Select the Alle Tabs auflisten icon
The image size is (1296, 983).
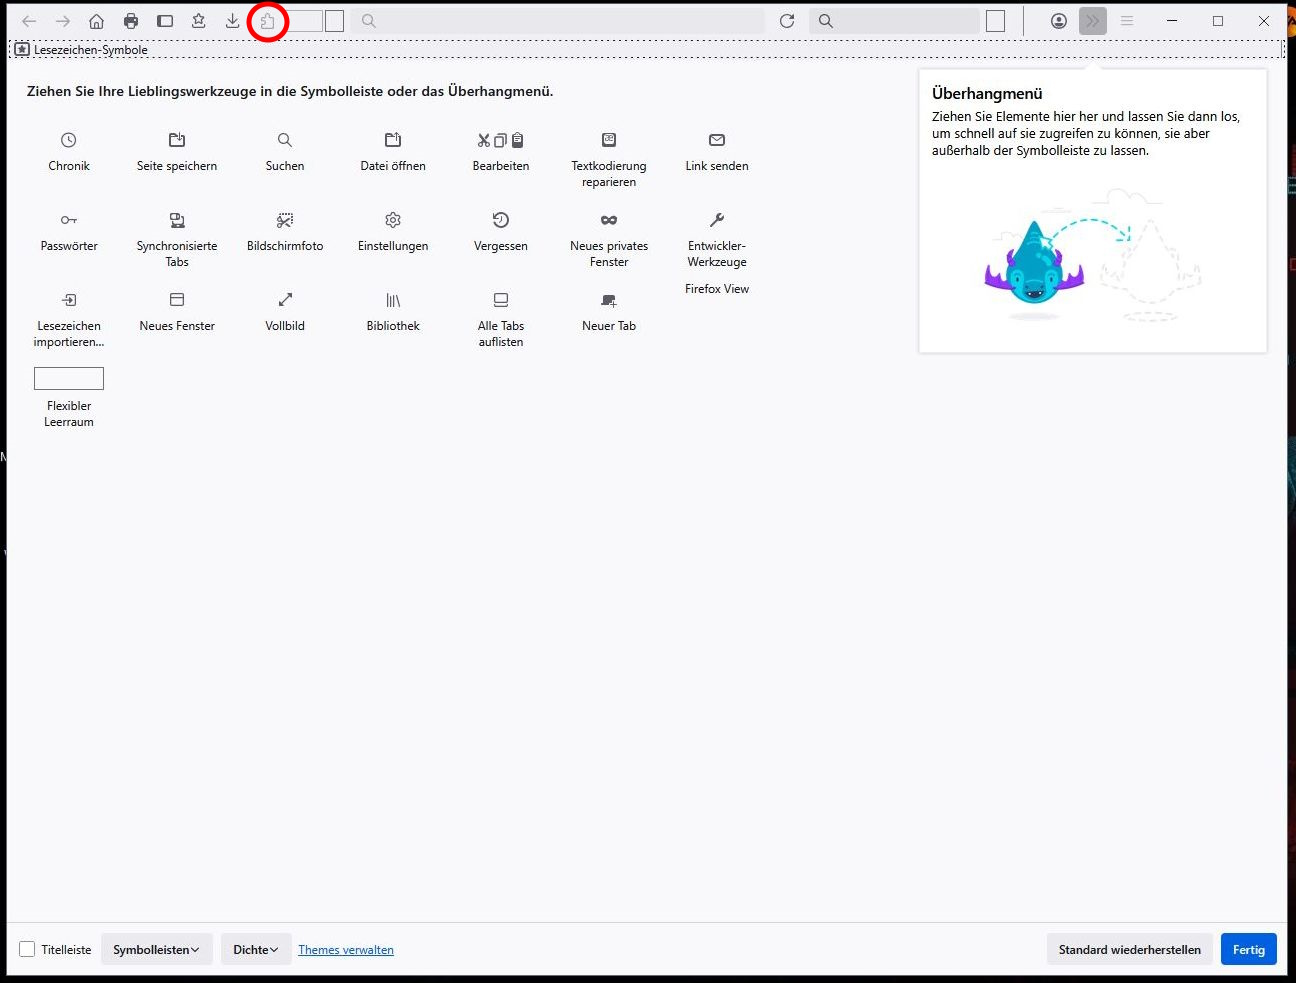501,300
